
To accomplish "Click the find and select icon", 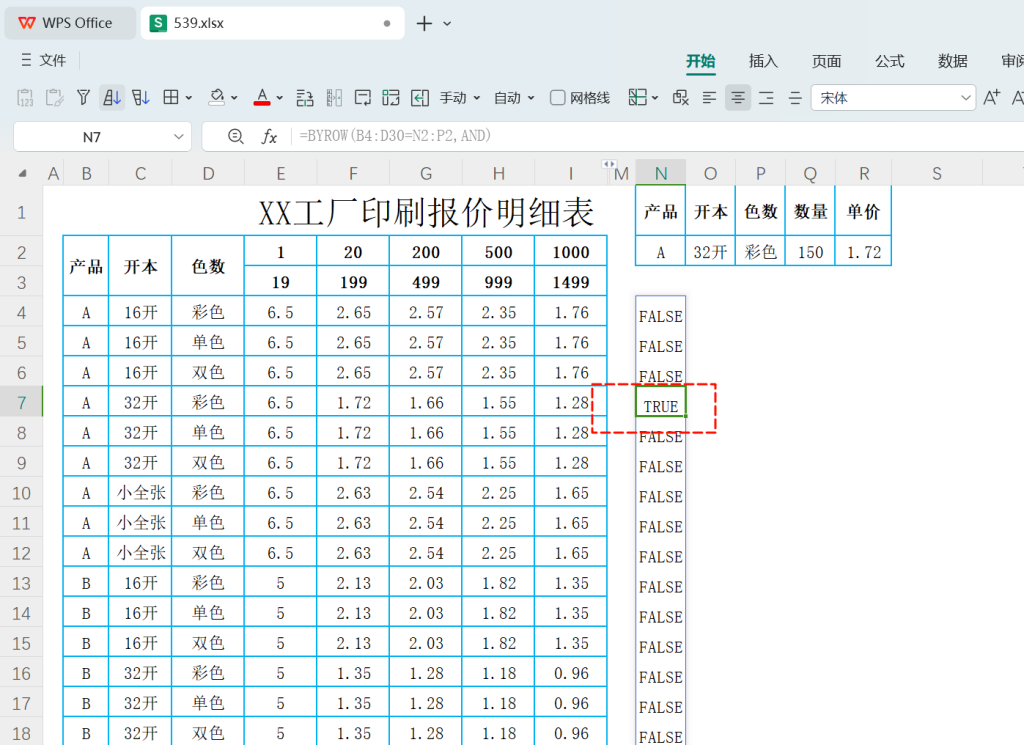I will [x=680, y=98].
